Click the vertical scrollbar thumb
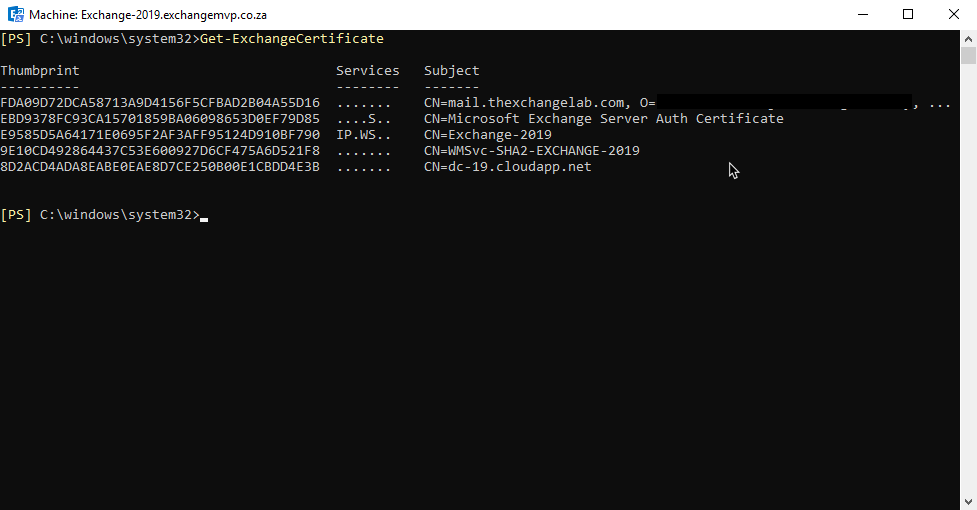977x510 pixels. coord(968,55)
